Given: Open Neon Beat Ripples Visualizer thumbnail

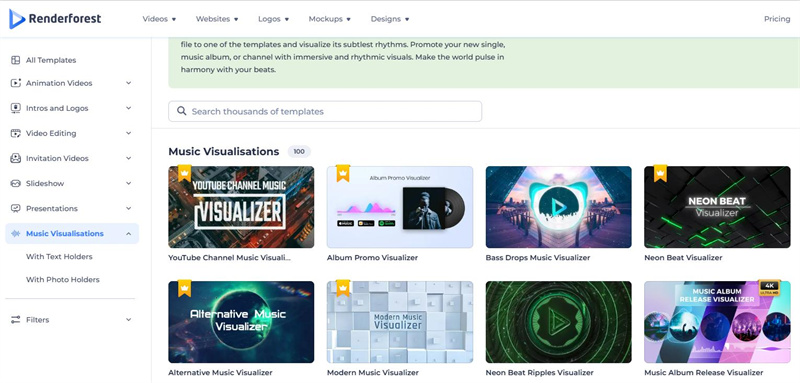Looking at the screenshot, I should click(x=559, y=322).
